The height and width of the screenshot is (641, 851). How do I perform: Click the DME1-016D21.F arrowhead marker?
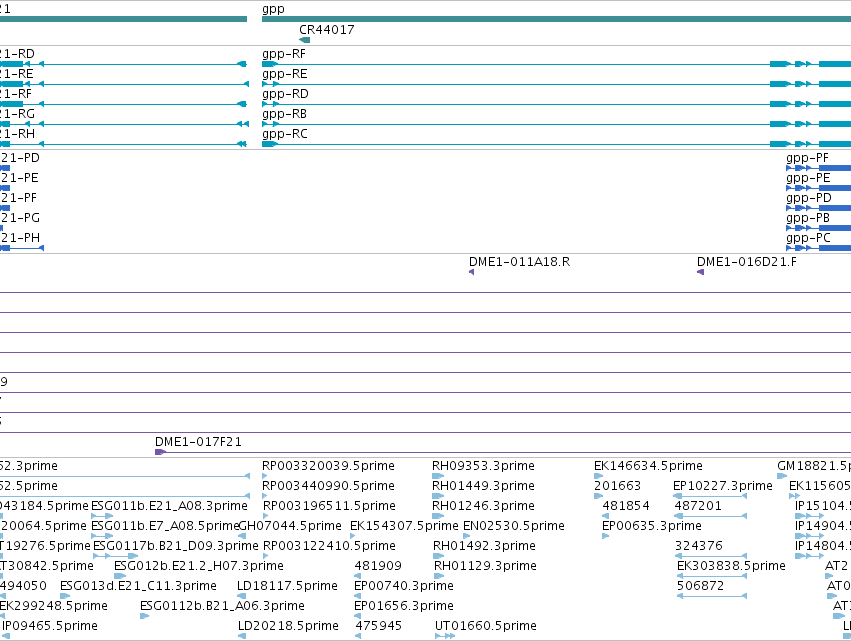point(700,272)
